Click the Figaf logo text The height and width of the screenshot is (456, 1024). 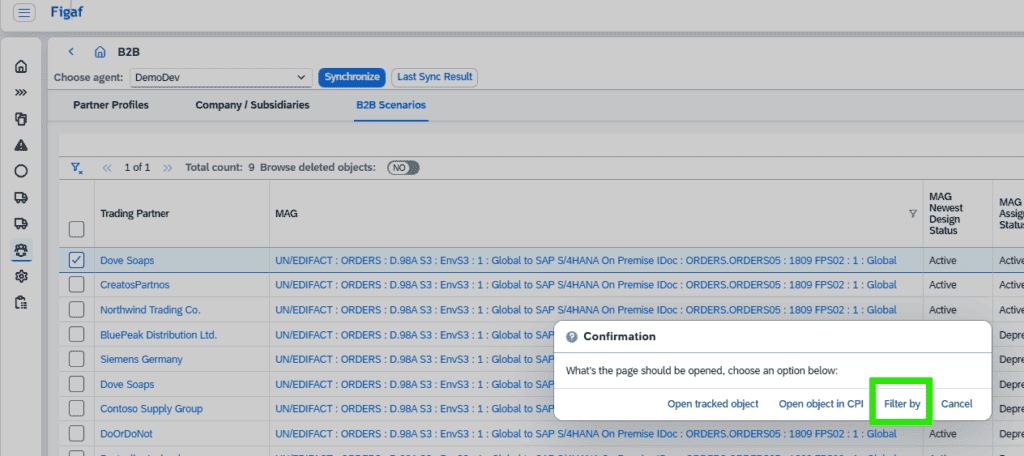(x=67, y=12)
